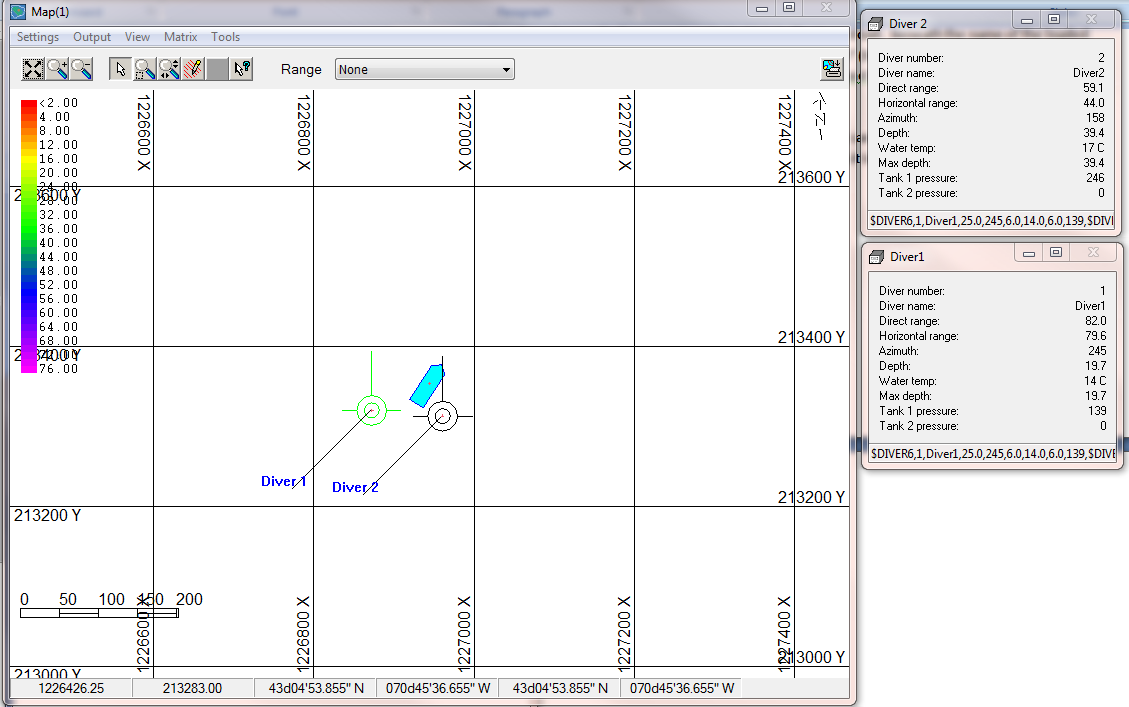Open the Tools menu
Image resolution: width=1129 pixels, height=707 pixels.
(x=225, y=37)
